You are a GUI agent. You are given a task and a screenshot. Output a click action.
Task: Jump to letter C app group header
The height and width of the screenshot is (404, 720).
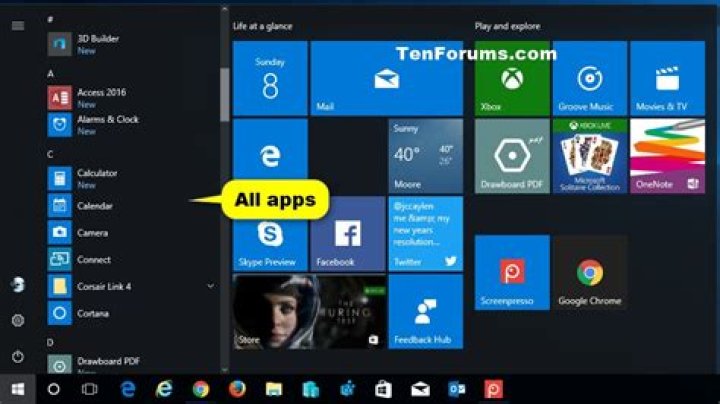pyautogui.click(x=51, y=154)
